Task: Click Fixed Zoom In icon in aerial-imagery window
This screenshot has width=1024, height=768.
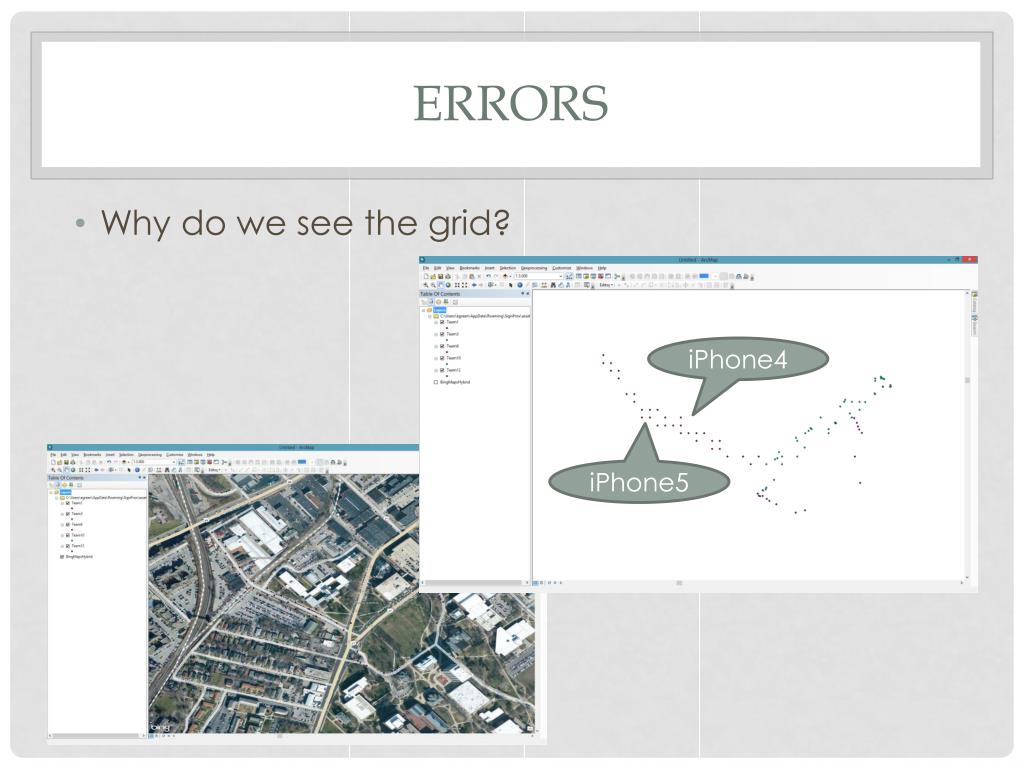Action: (x=81, y=470)
